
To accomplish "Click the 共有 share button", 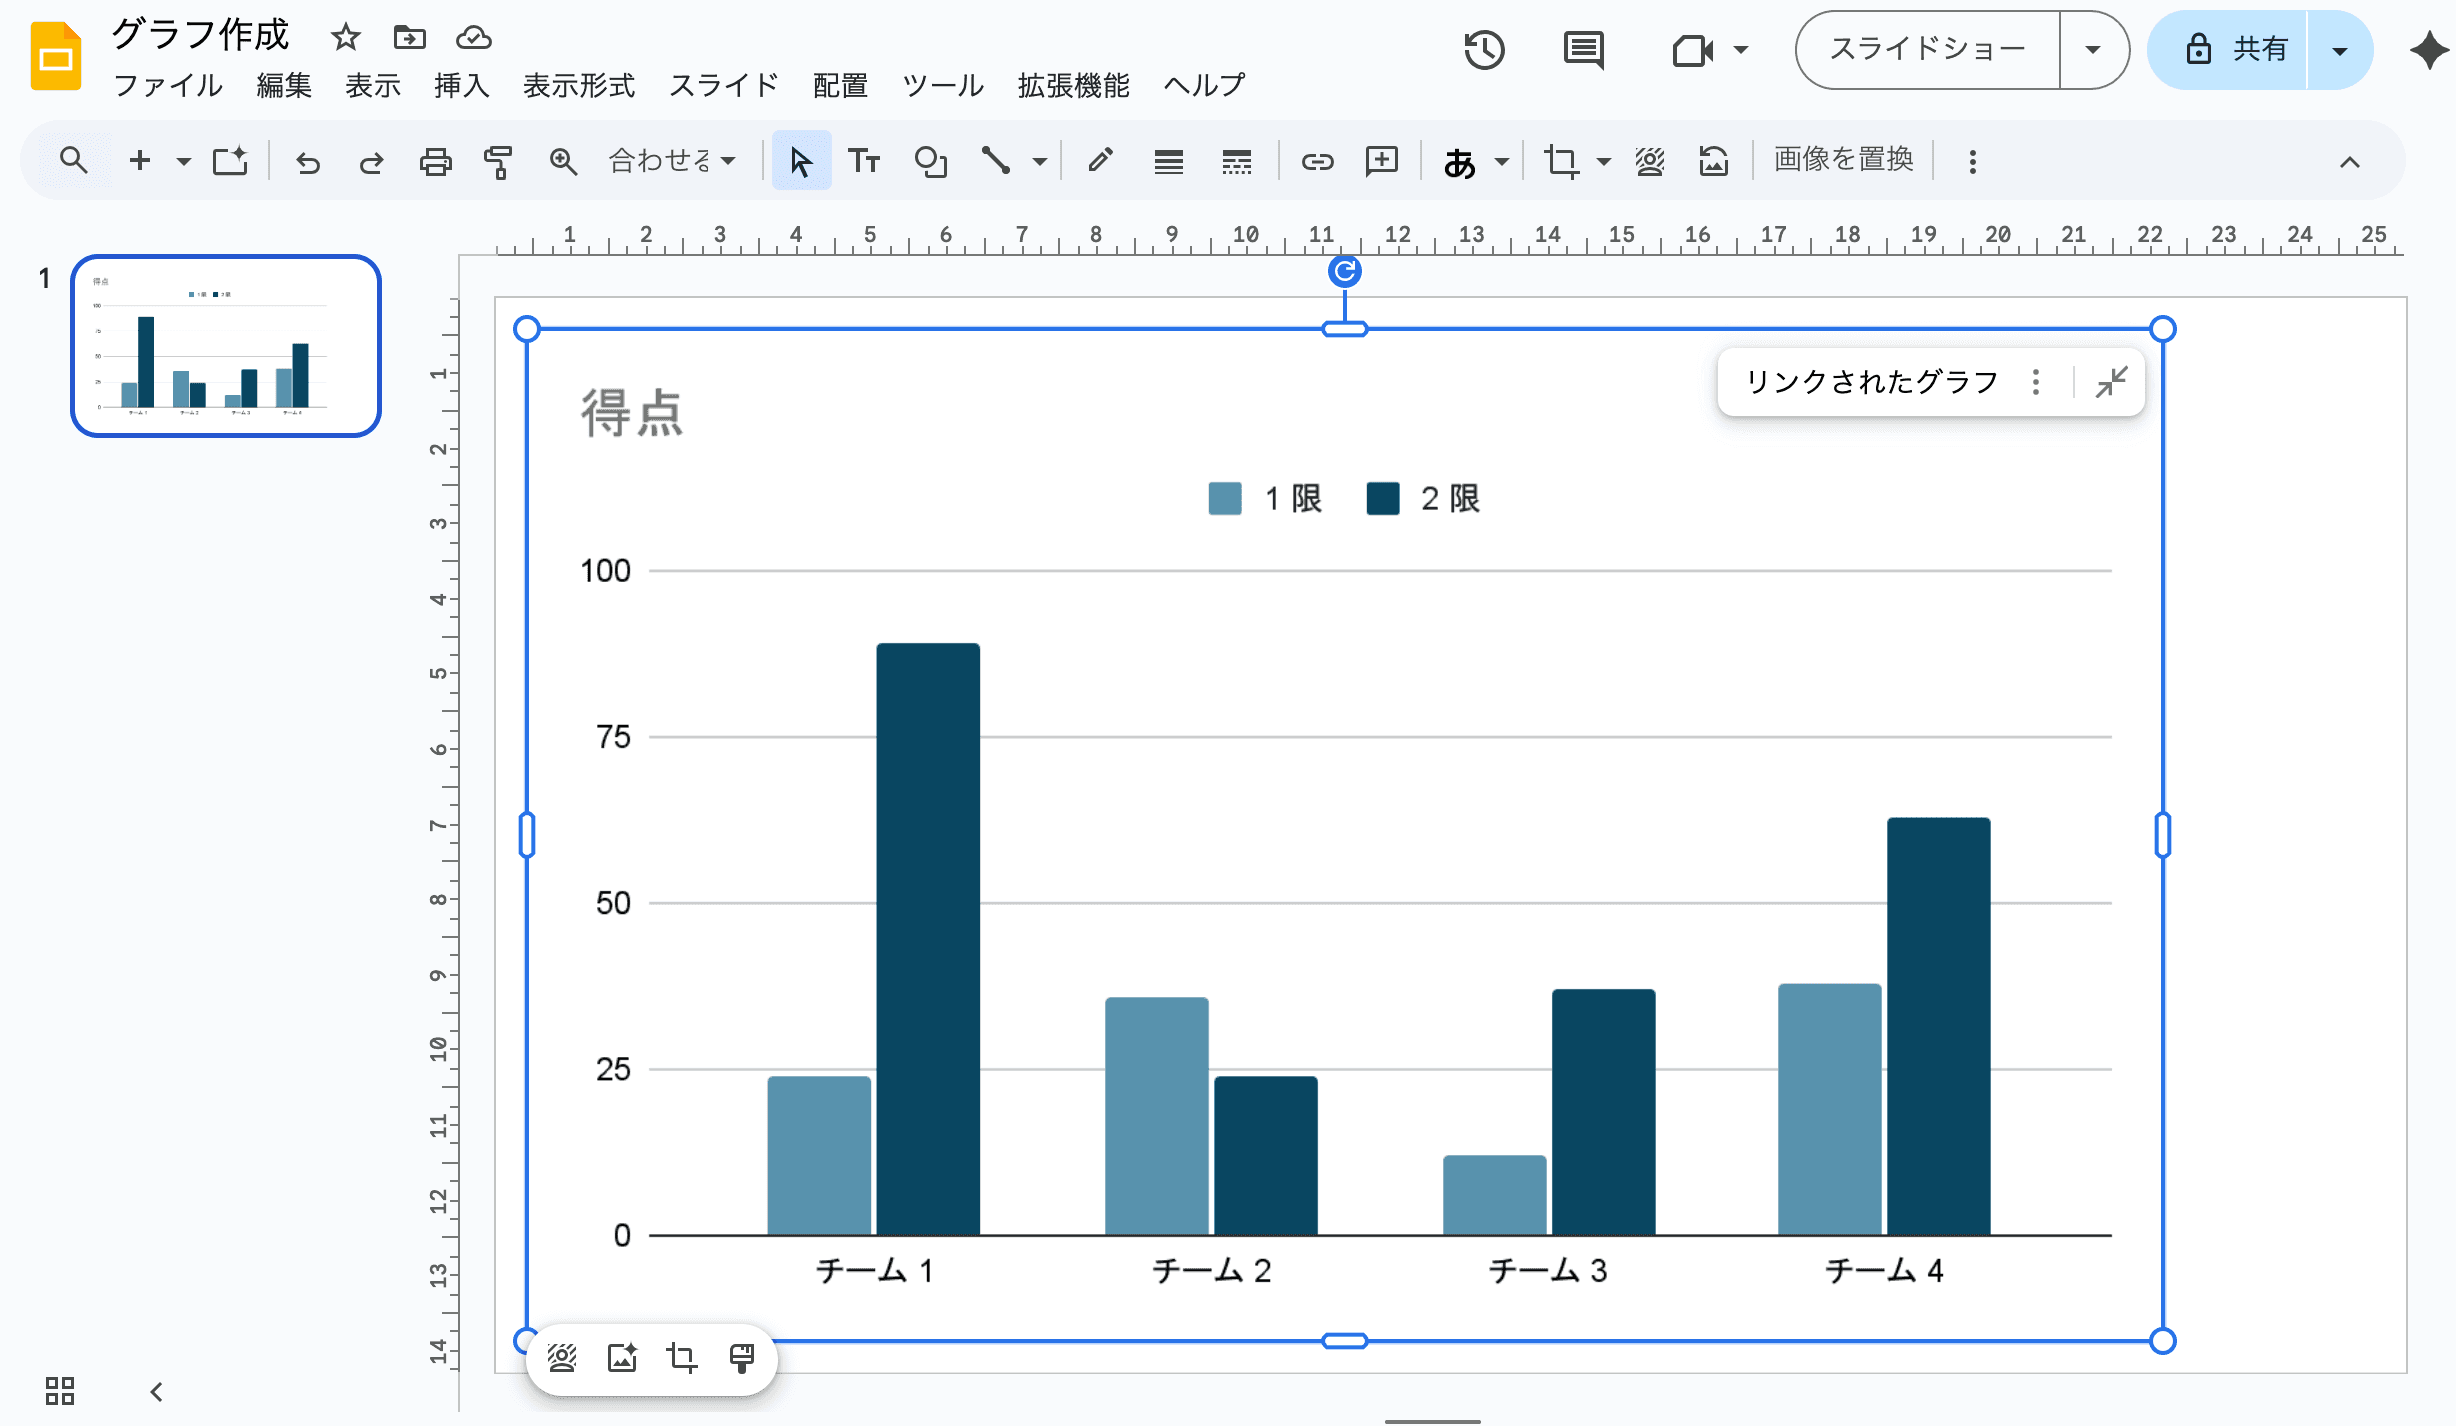I will point(2236,50).
